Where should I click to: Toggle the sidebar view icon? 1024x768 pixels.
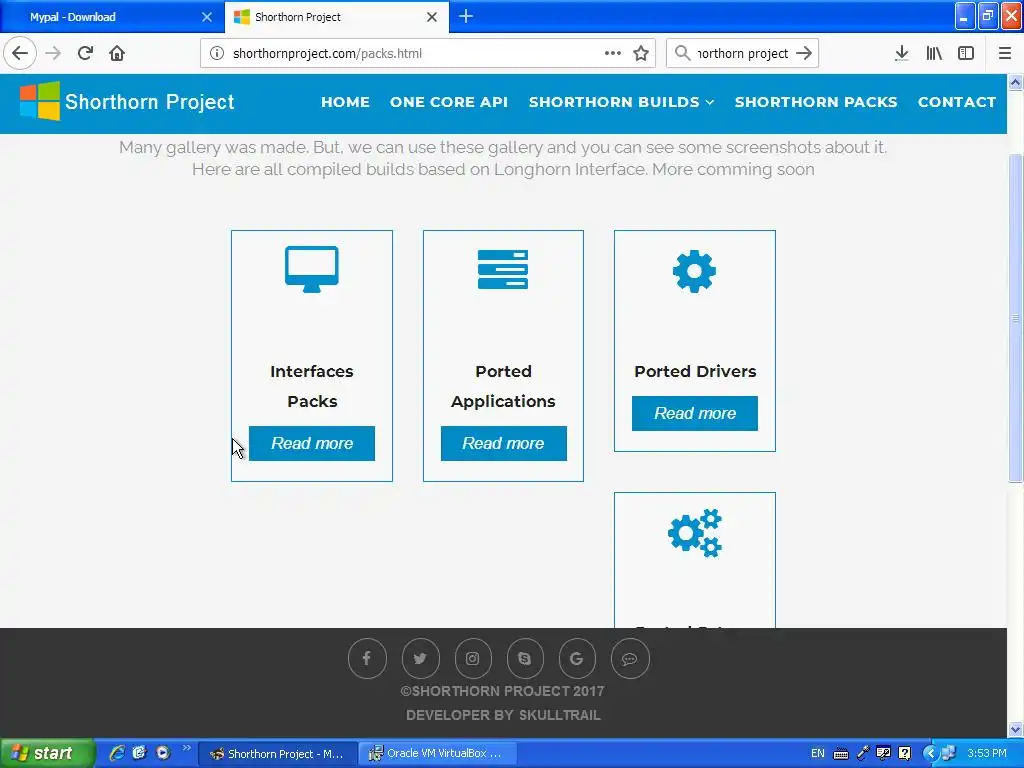(x=966, y=53)
